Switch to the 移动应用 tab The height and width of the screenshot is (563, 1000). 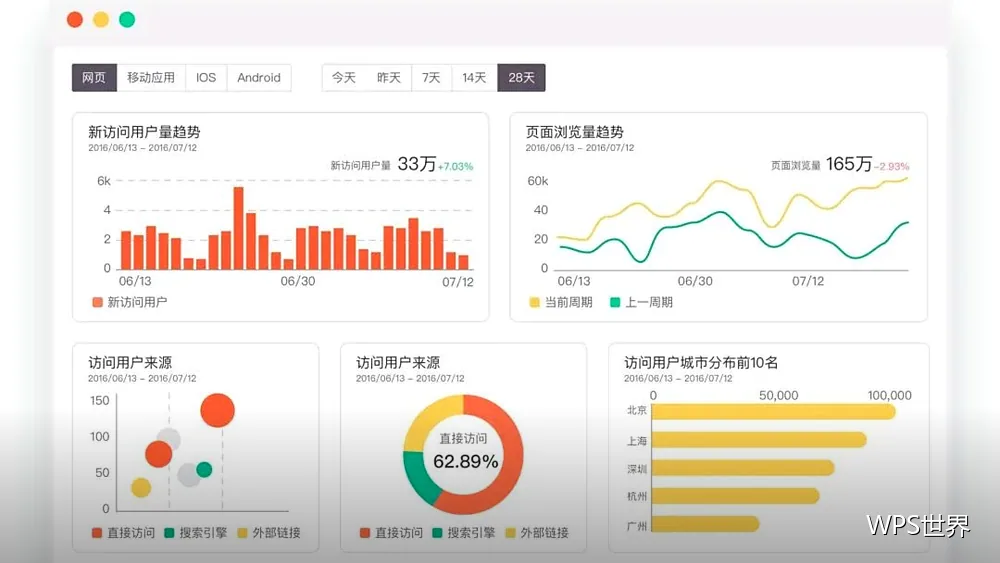tap(151, 78)
